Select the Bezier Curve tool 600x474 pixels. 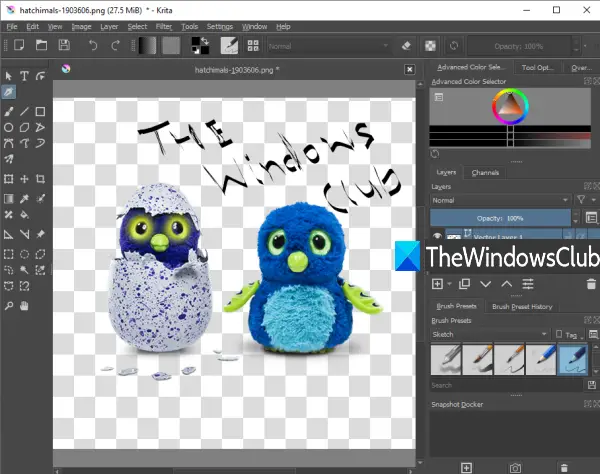8,143
